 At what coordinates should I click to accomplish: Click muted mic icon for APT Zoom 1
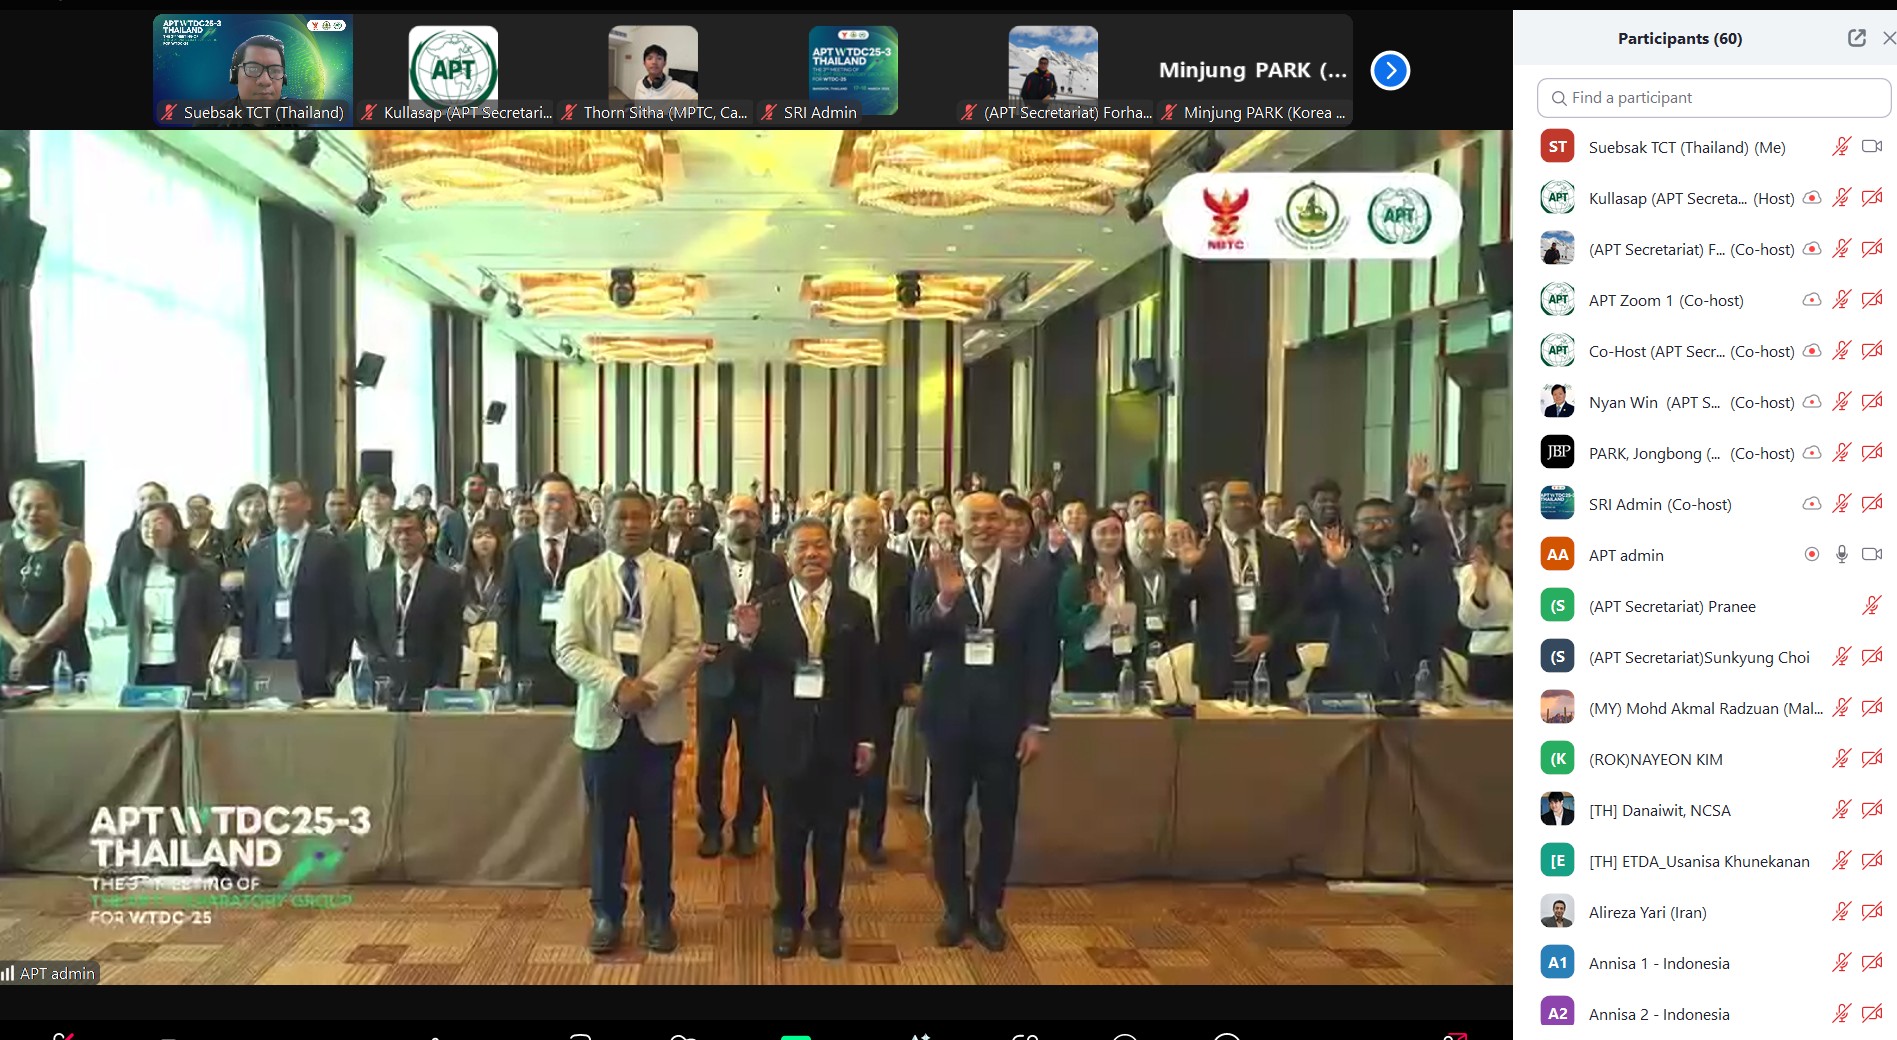1841,300
